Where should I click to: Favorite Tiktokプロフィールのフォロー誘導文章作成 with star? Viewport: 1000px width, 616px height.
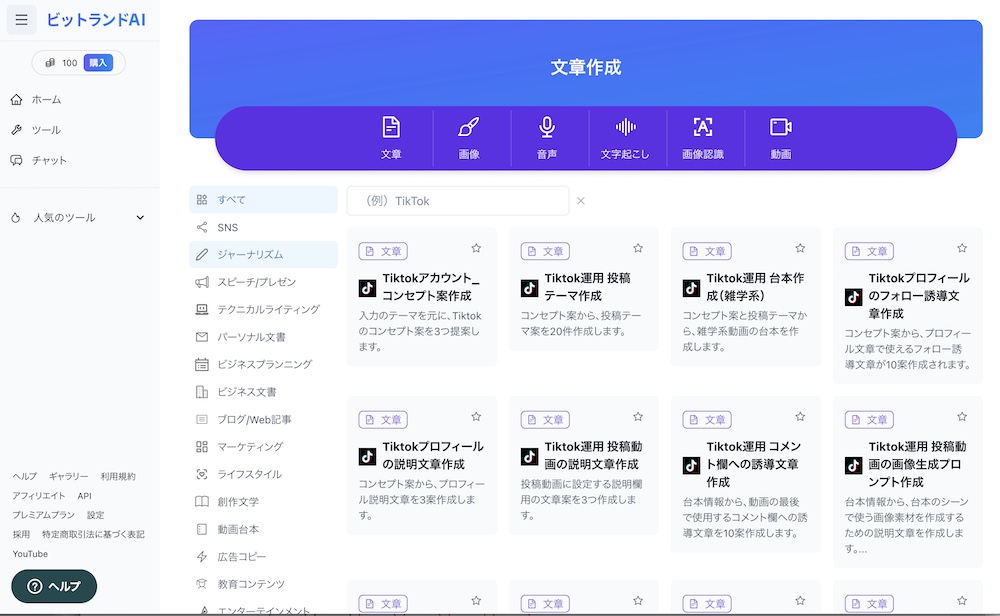[x=962, y=248]
